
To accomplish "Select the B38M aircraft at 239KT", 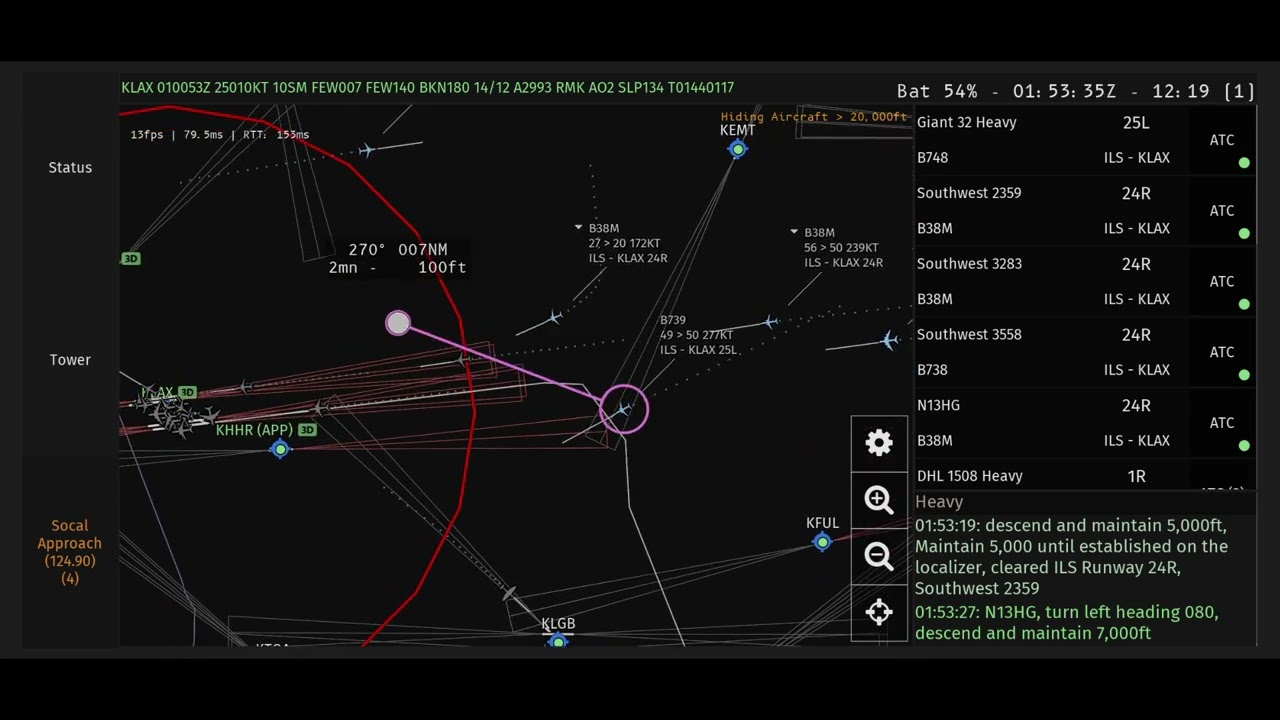I will click(x=769, y=322).
